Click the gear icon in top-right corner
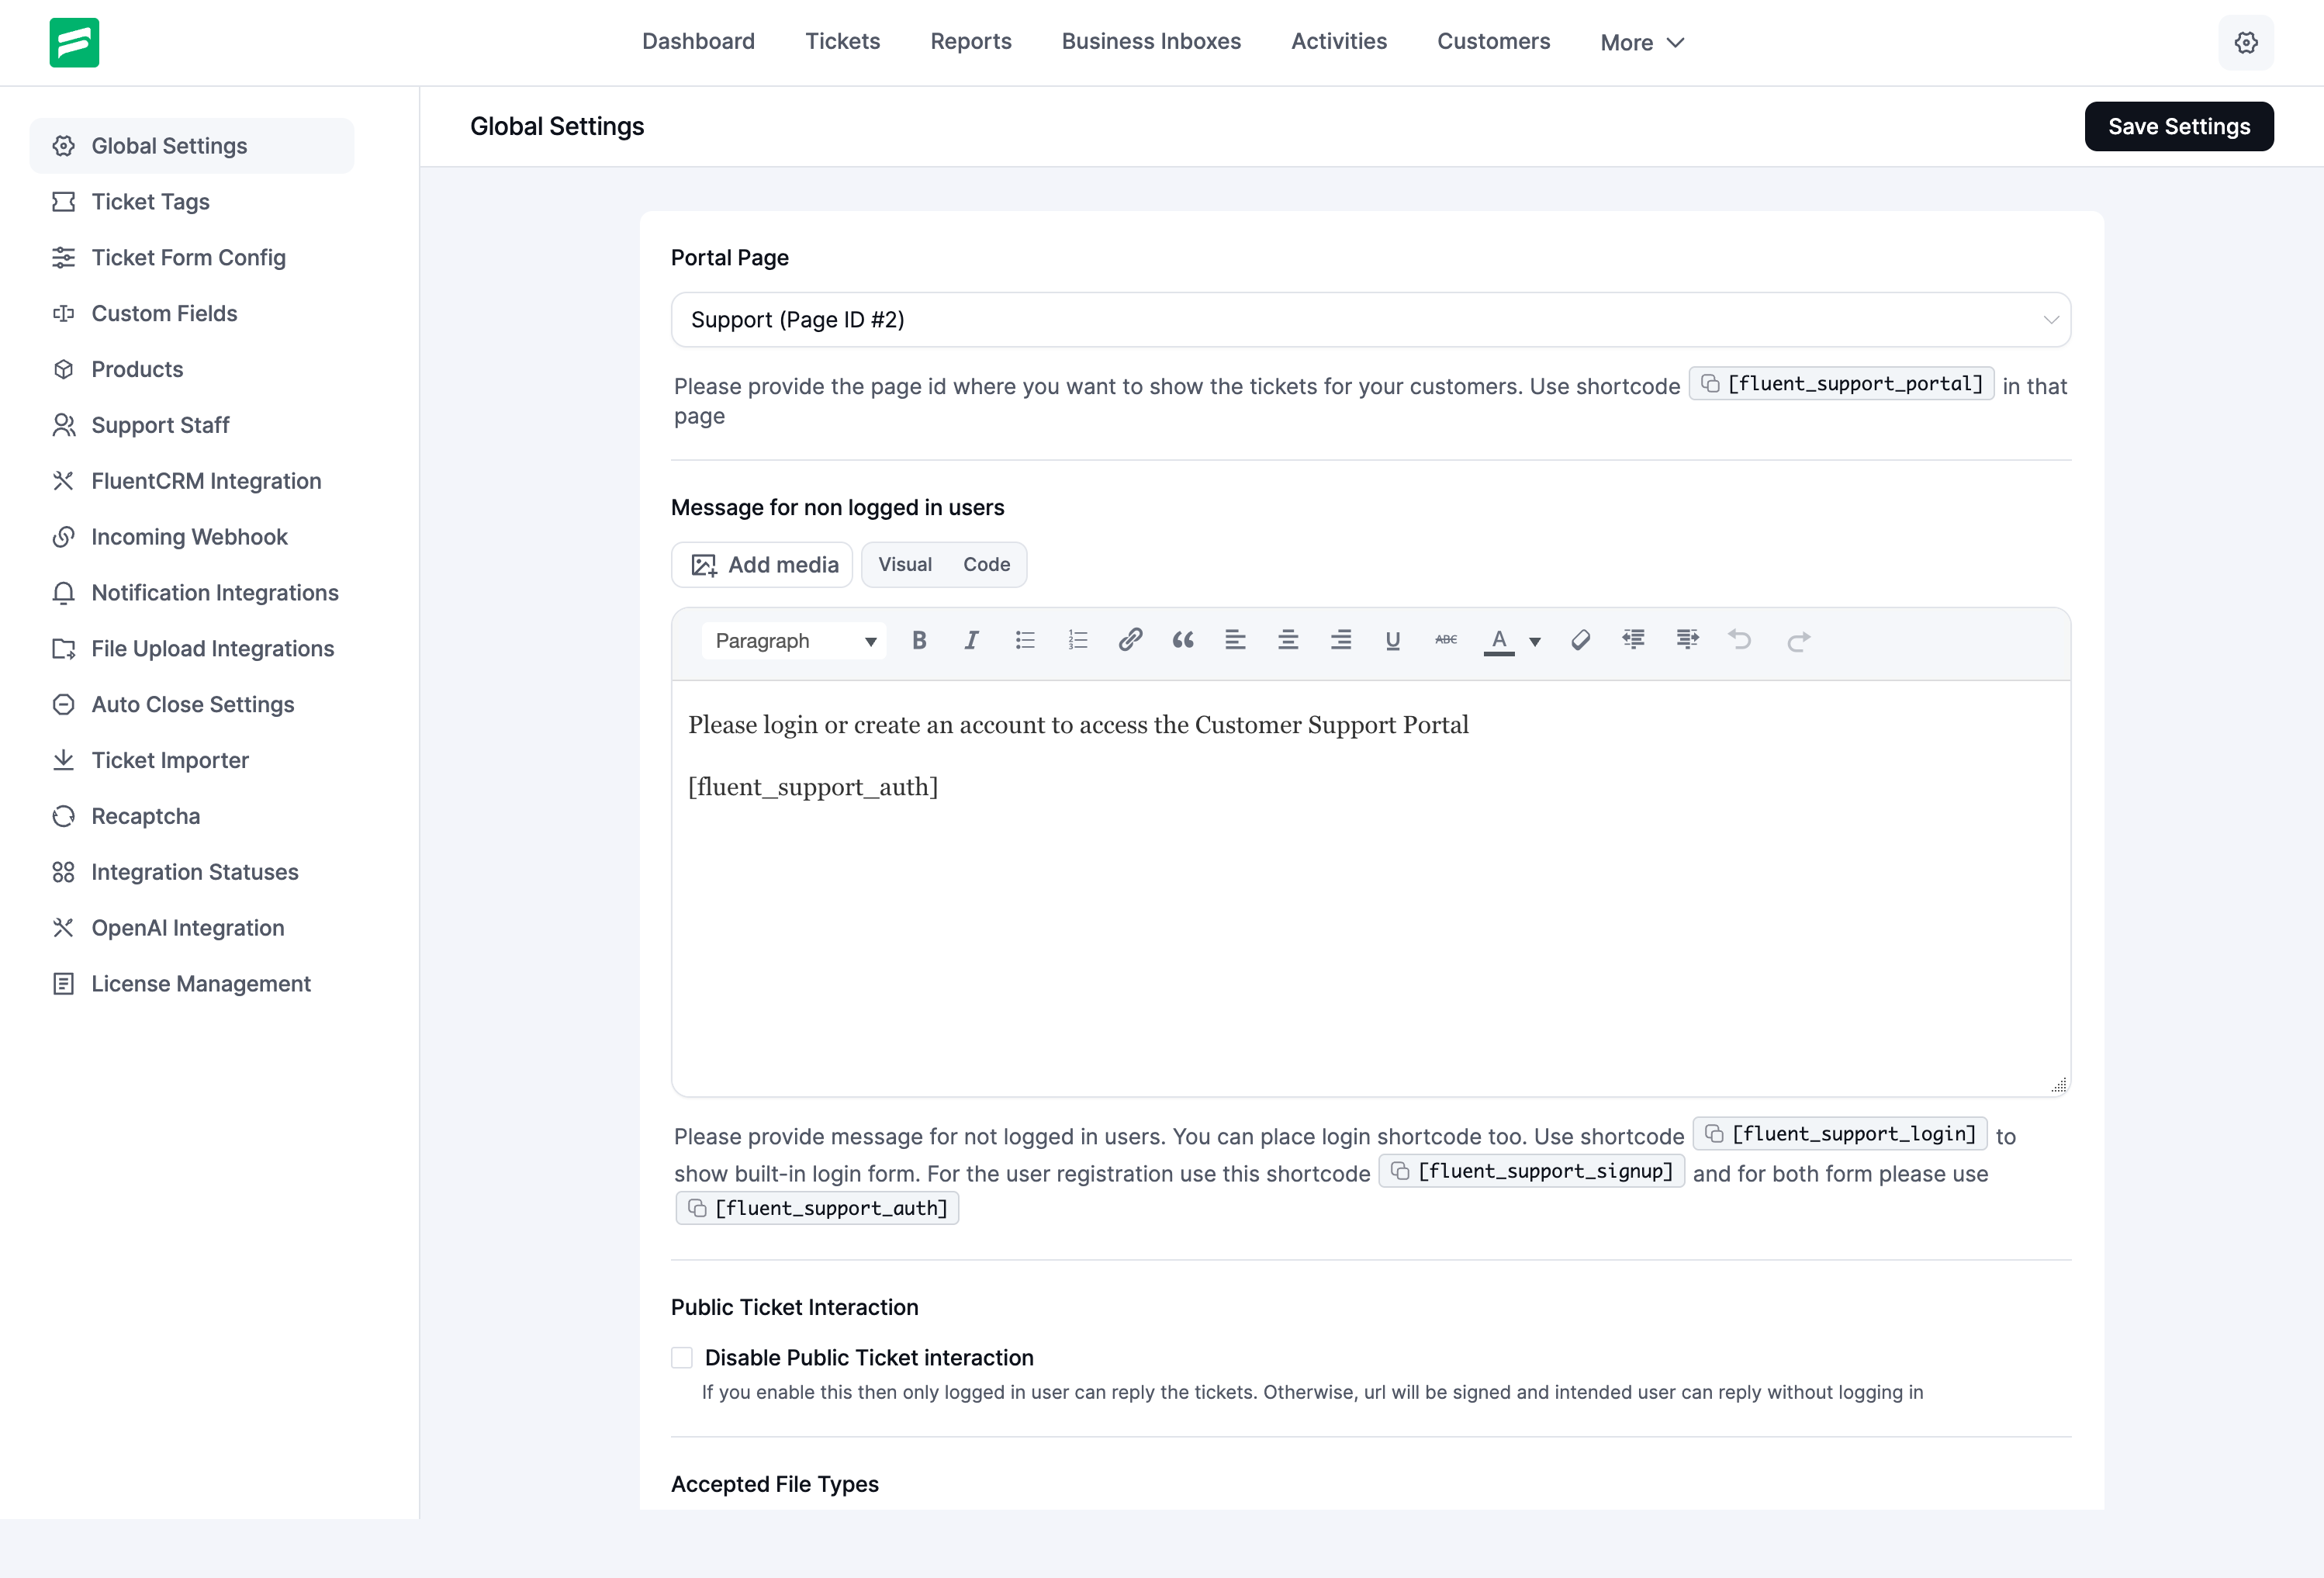 click(x=2246, y=43)
